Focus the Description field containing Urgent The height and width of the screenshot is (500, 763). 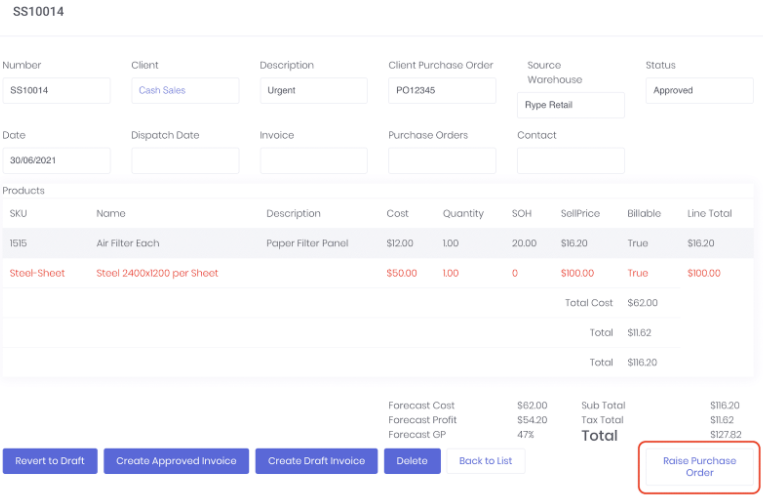pos(313,90)
